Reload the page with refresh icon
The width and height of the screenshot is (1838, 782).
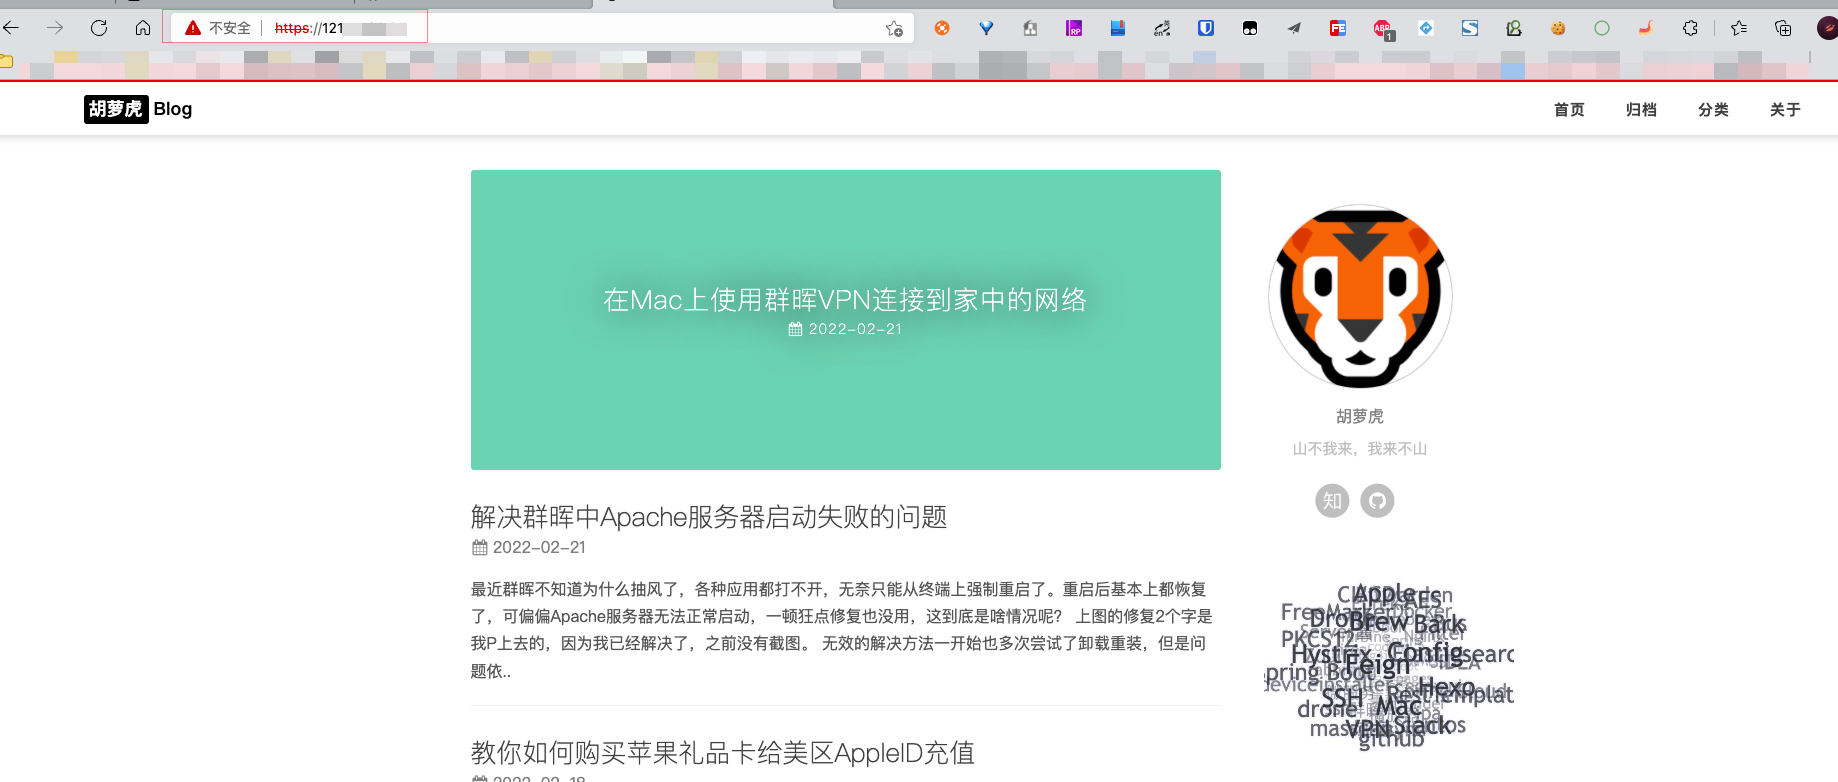click(x=99, y=28)
